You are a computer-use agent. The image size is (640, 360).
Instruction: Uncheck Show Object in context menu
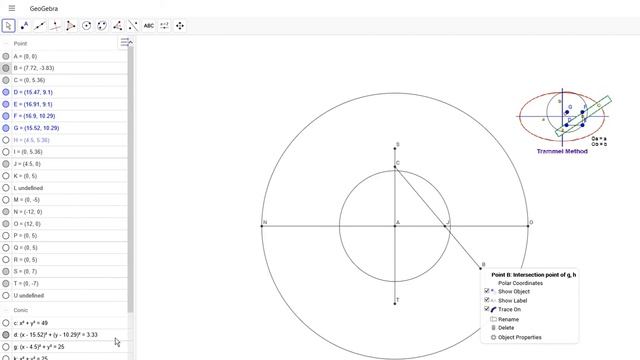(487, 291)
